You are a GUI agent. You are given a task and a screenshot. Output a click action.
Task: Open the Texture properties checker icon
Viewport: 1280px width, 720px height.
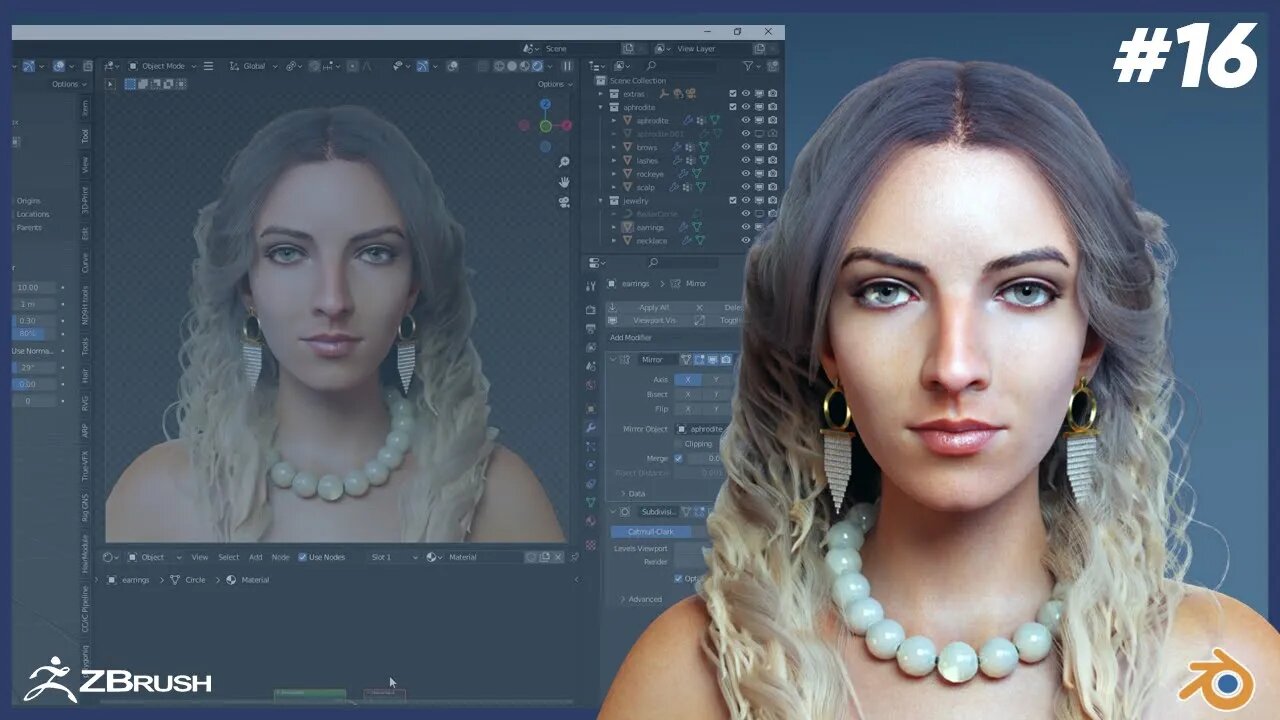591,545
